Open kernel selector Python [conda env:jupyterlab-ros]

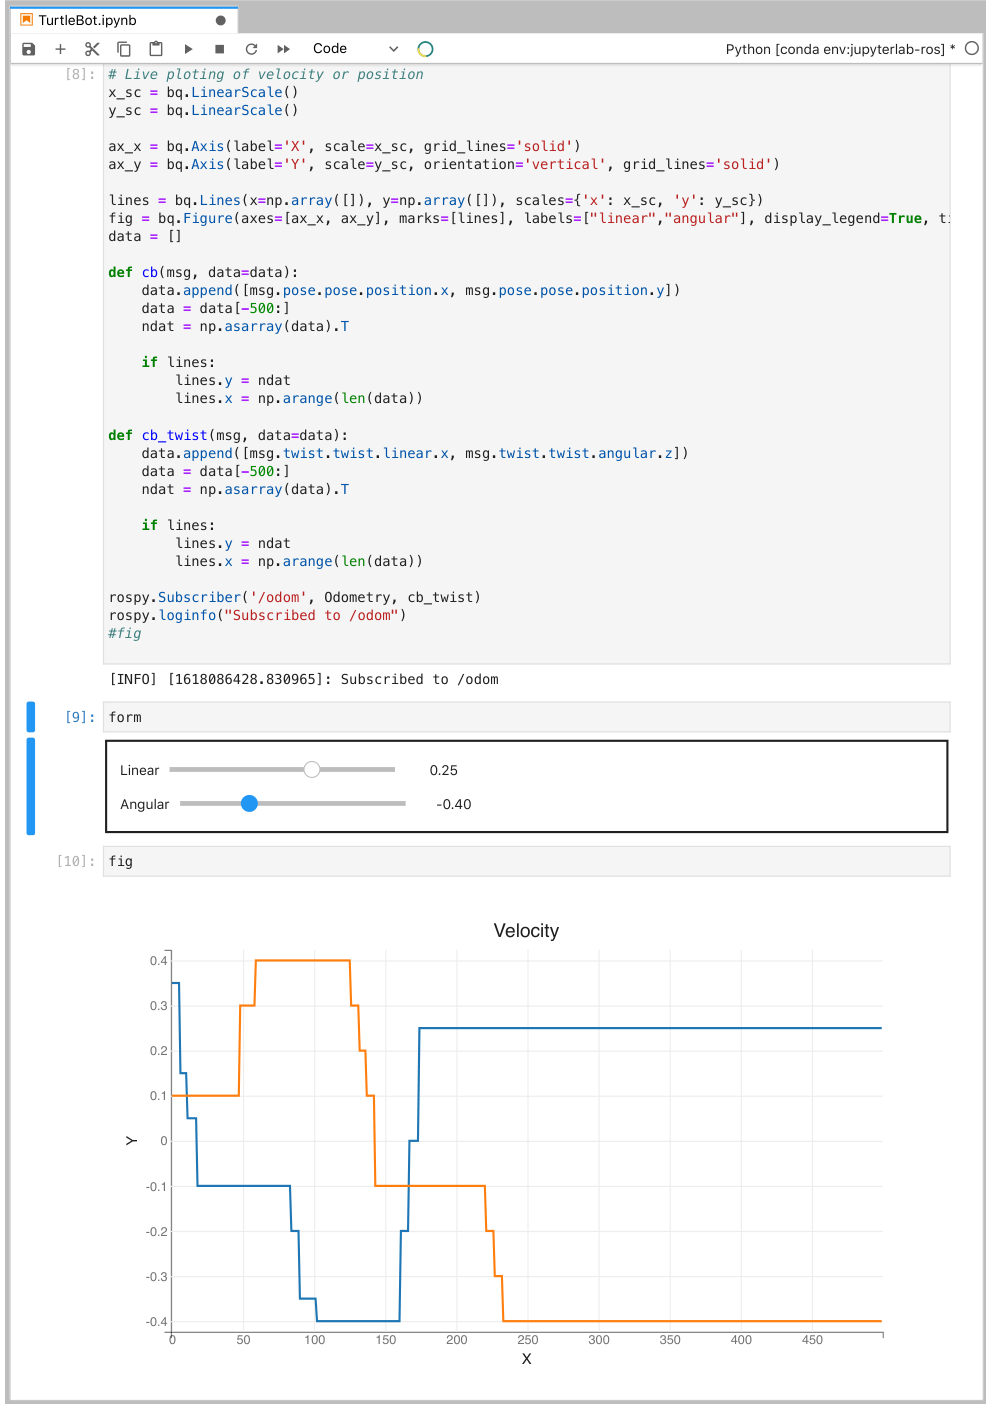[x=840, y=49]
